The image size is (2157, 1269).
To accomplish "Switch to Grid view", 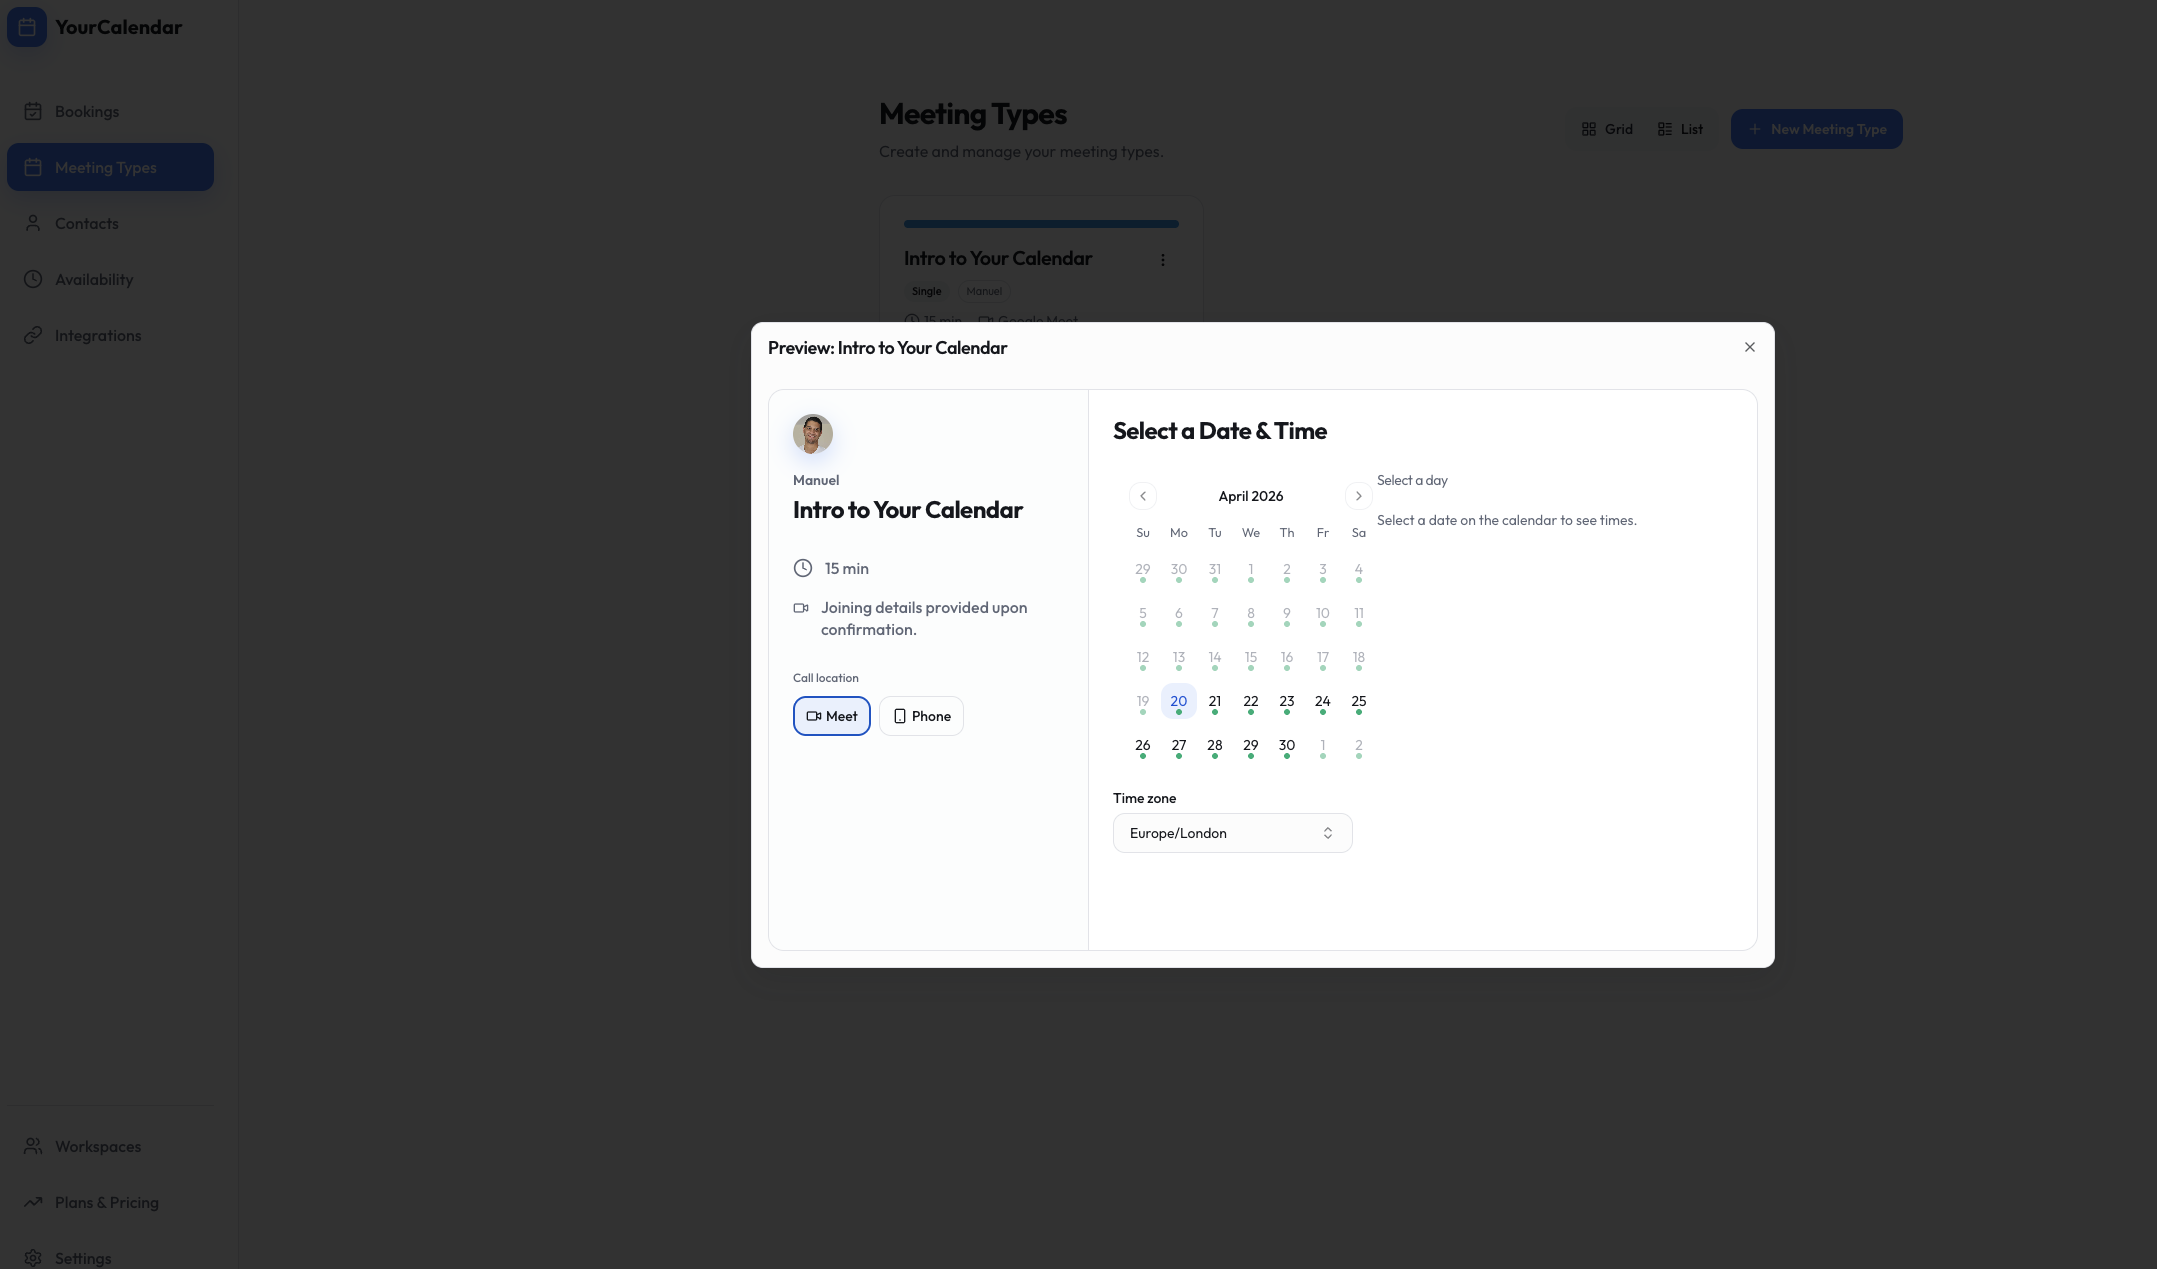I will point(1607,129).
